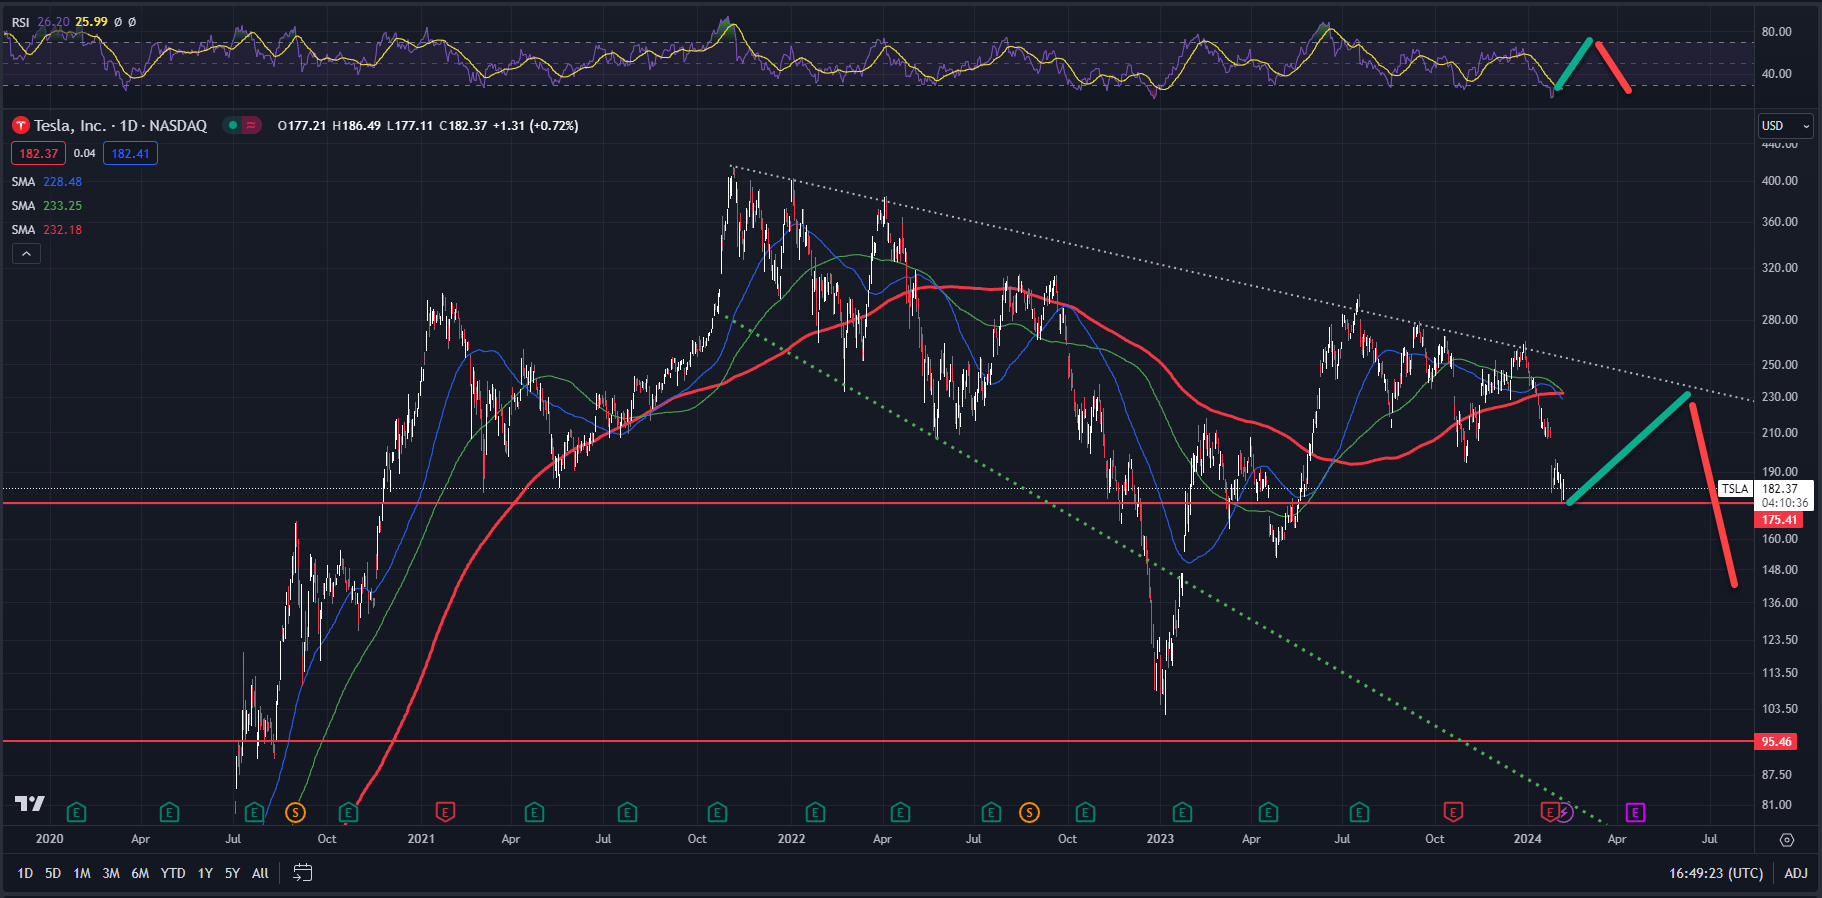Open the USD currency dropdown
This screenshot has width=1822, height=898.
click(1785, 126)
